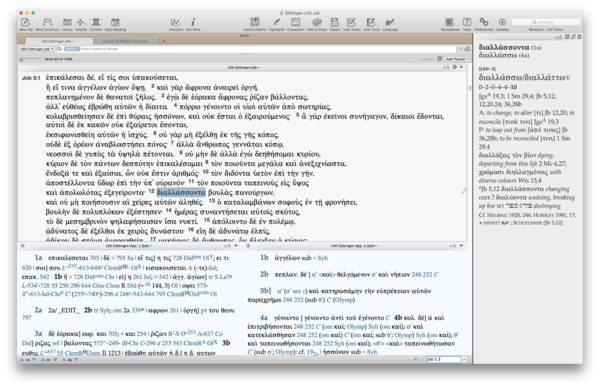
Task: Expand the LXX Göttingen Job pane title menu
Action: 243,67
